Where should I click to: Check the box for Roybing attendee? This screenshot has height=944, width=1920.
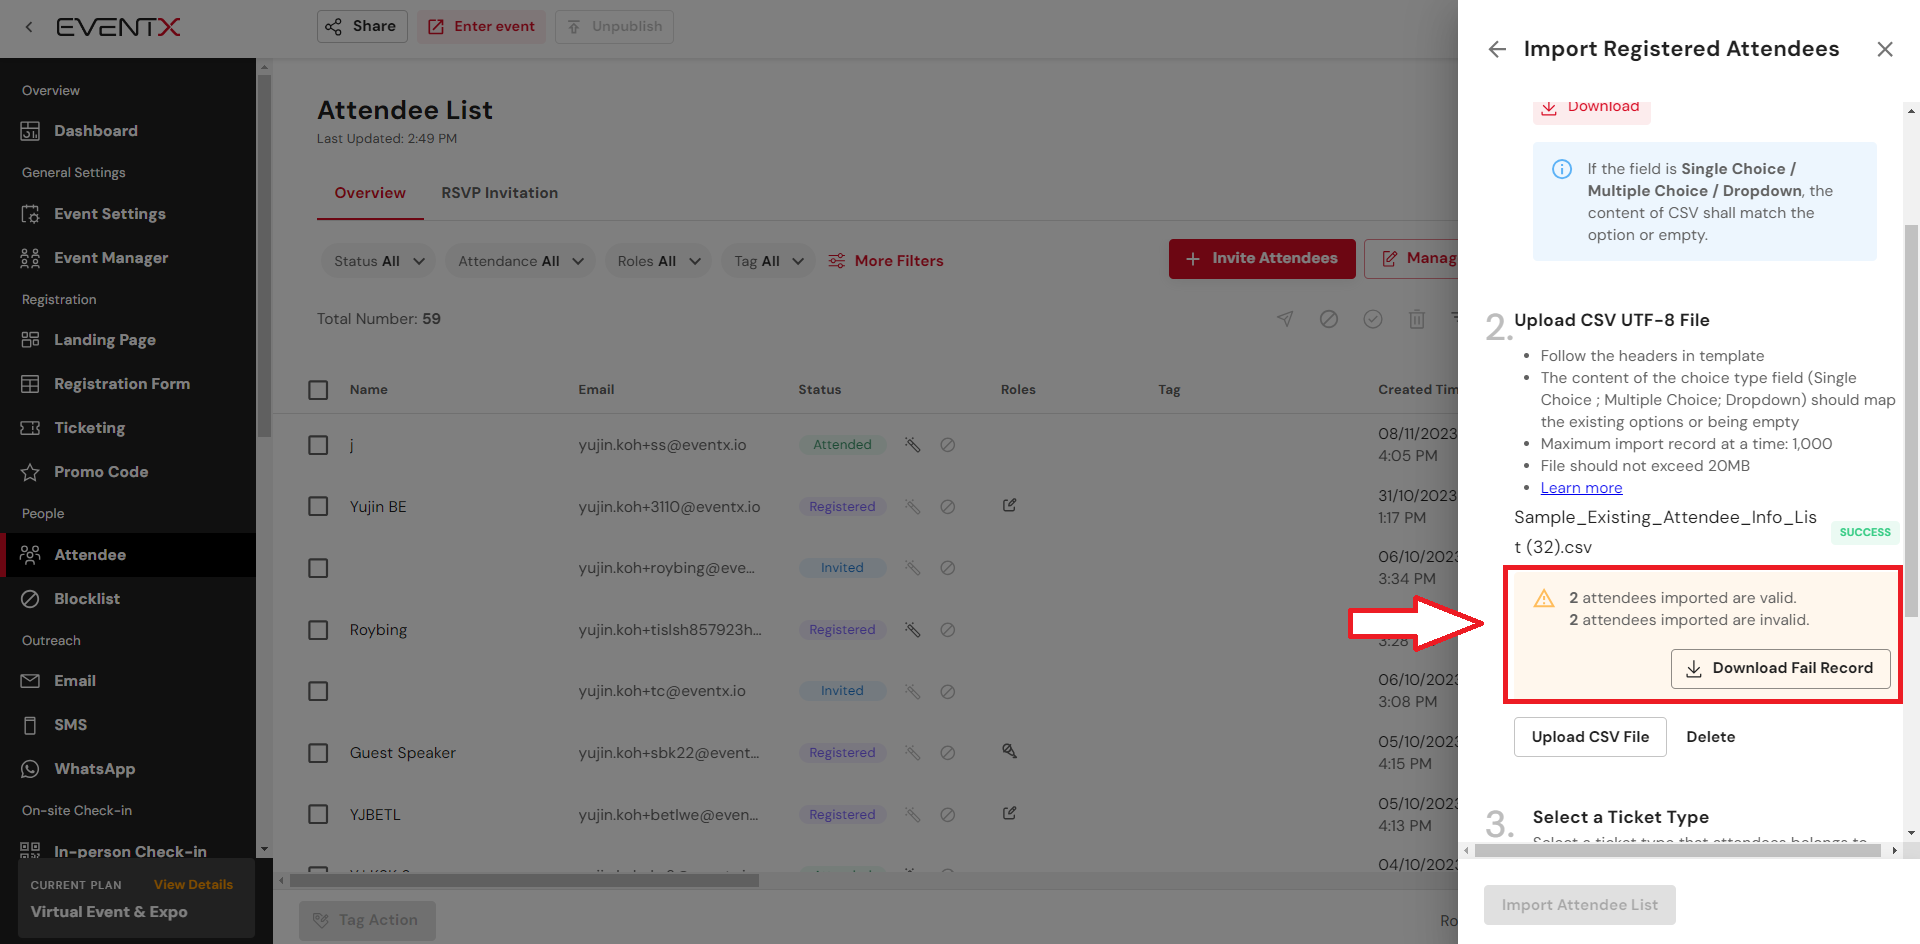(318, 630)
